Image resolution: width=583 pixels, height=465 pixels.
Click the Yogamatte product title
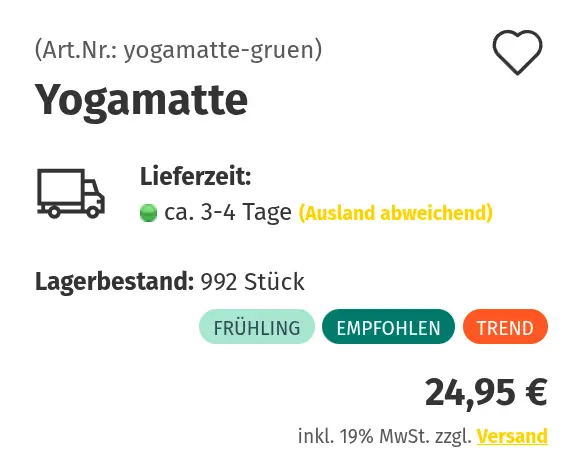click(141, 100)
